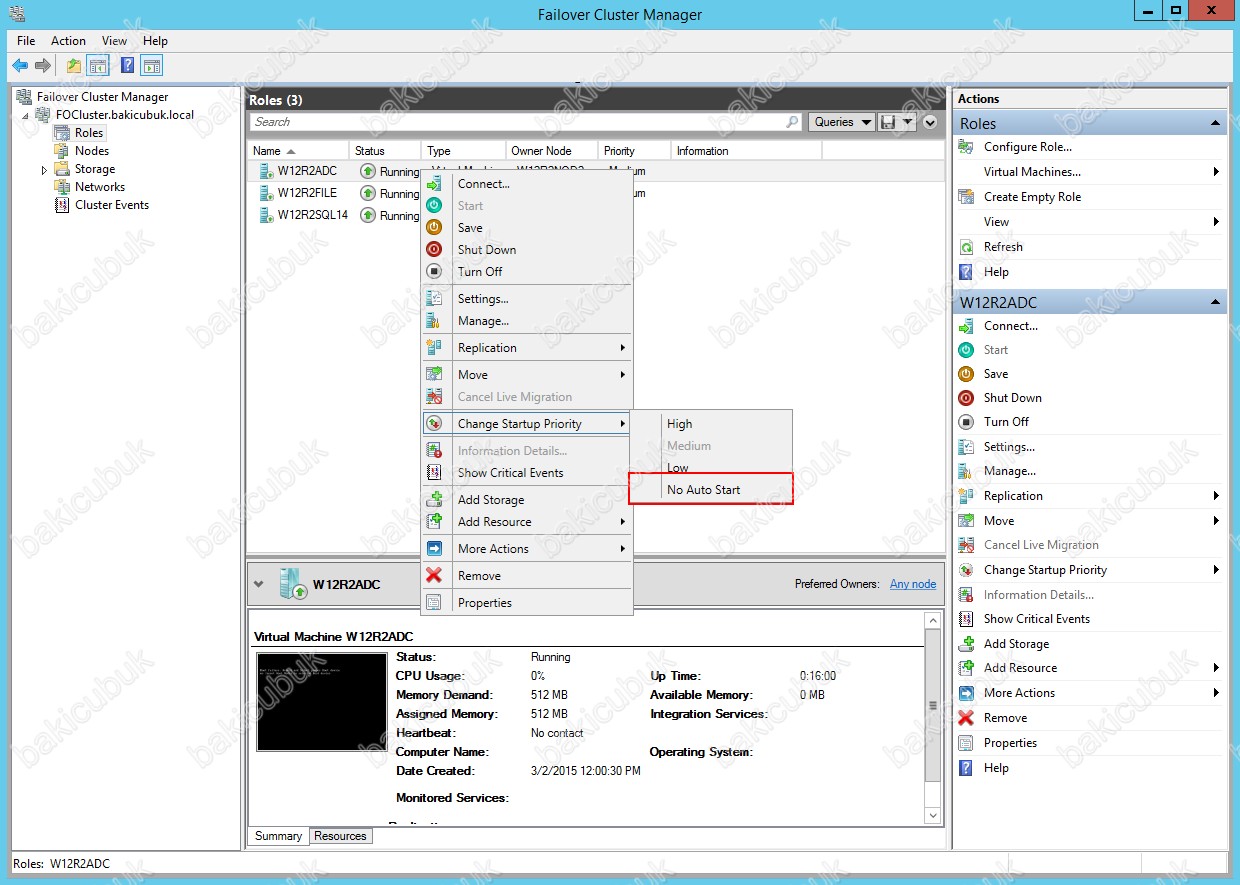Click the Forward arrow in the toolbar
The image size is (1240, 885).
click(43, 66)
